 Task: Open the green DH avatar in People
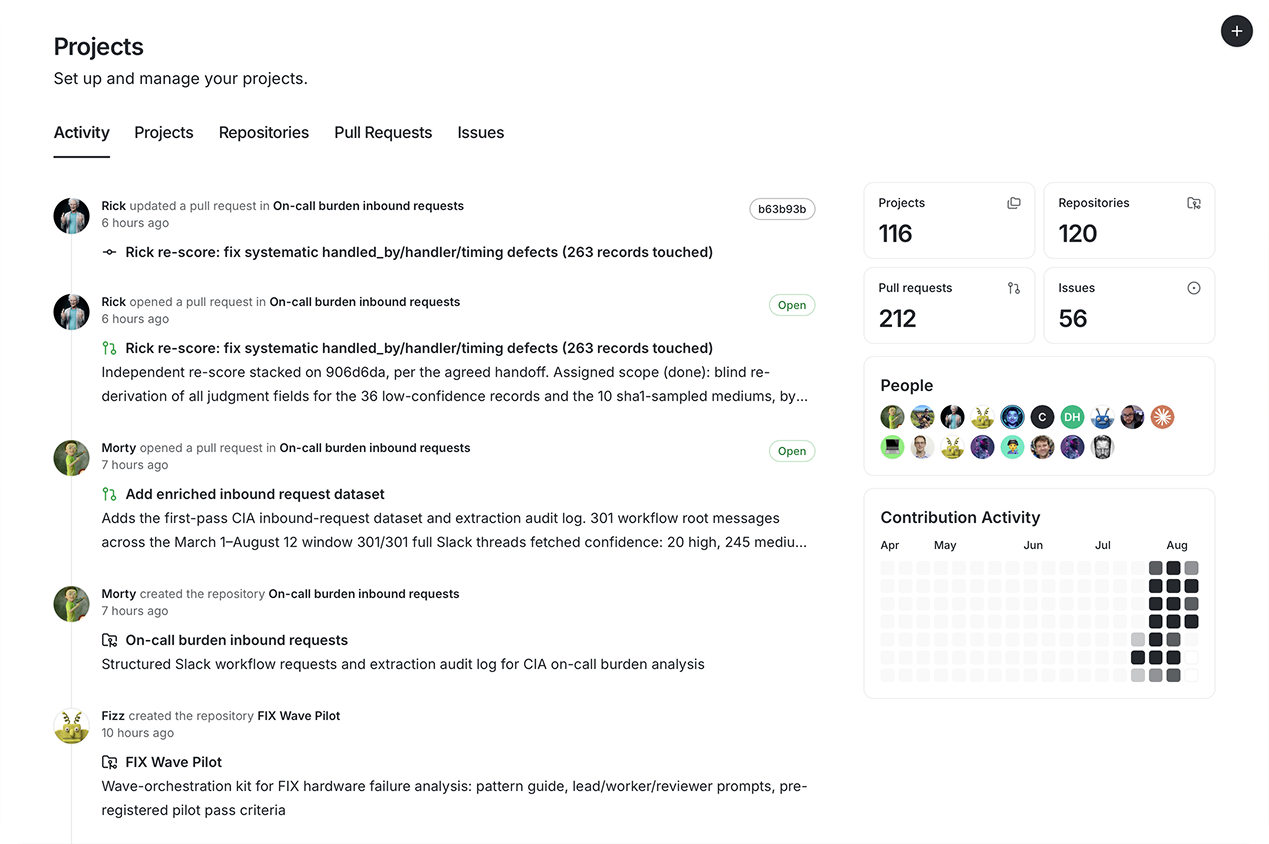click(x=1072, y=417)
